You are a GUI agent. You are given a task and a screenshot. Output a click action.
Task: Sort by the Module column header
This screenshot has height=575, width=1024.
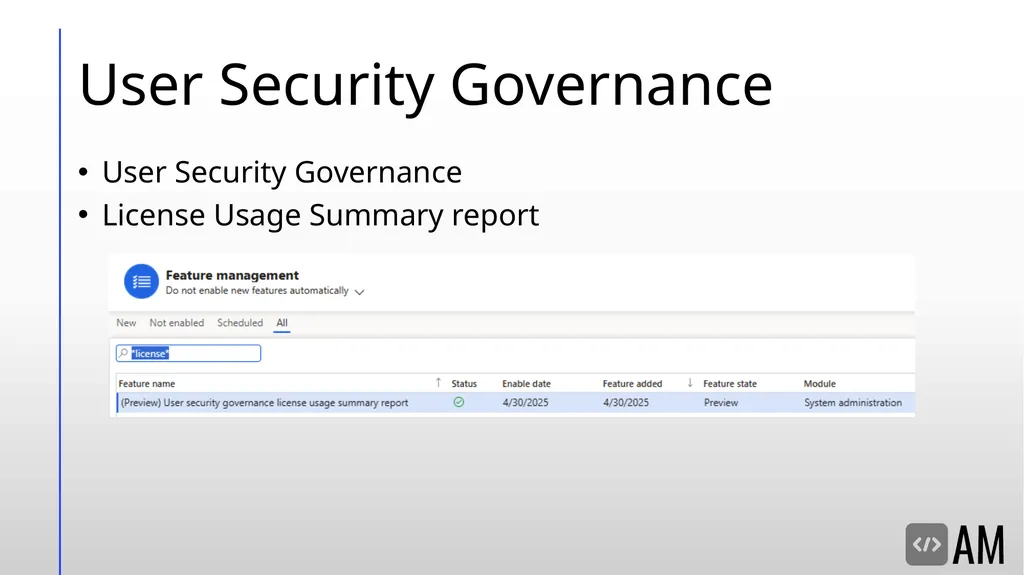819,384
